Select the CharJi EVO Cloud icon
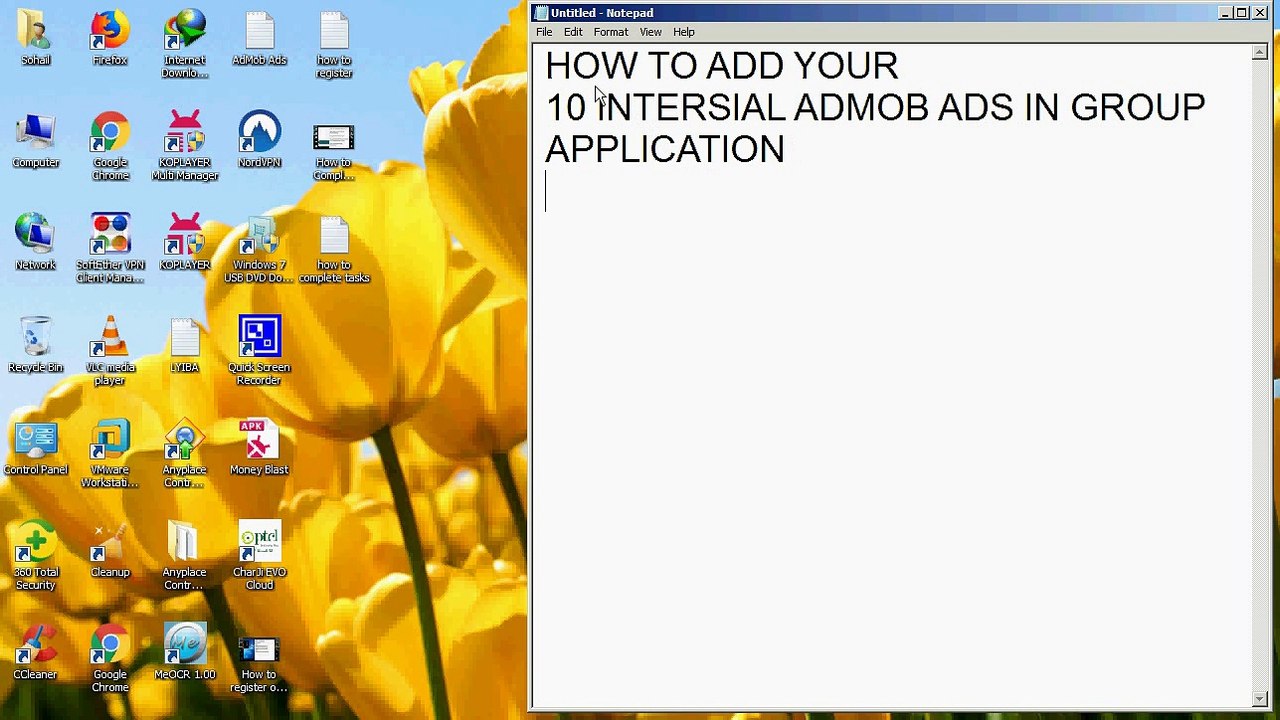Viewport: 1280px width, 720px height. [x=259, y=557]
